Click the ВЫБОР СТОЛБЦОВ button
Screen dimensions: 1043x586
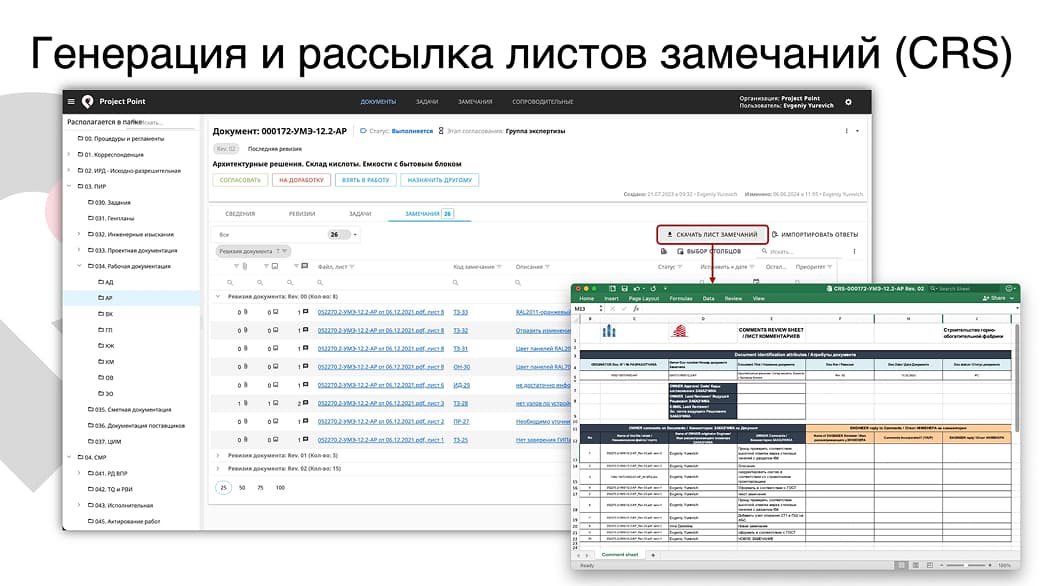pyautogui.click(x=709, y=251)
